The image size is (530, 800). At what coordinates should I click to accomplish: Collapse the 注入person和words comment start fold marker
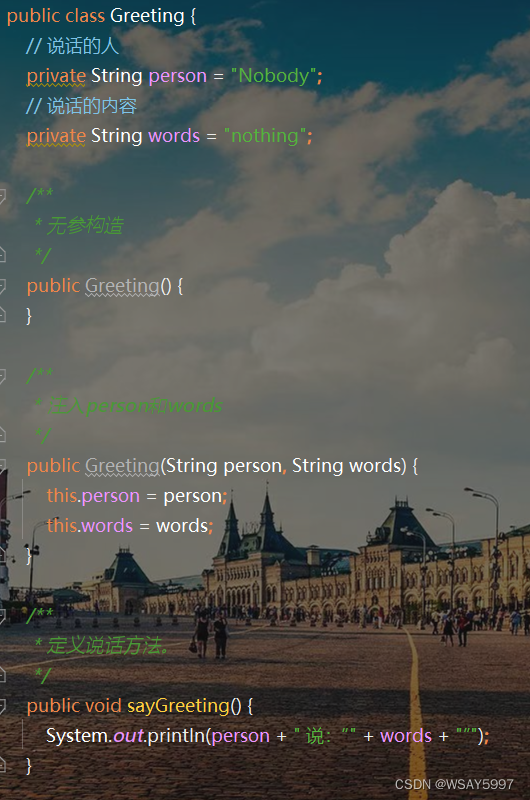click(x=2, y=376)
